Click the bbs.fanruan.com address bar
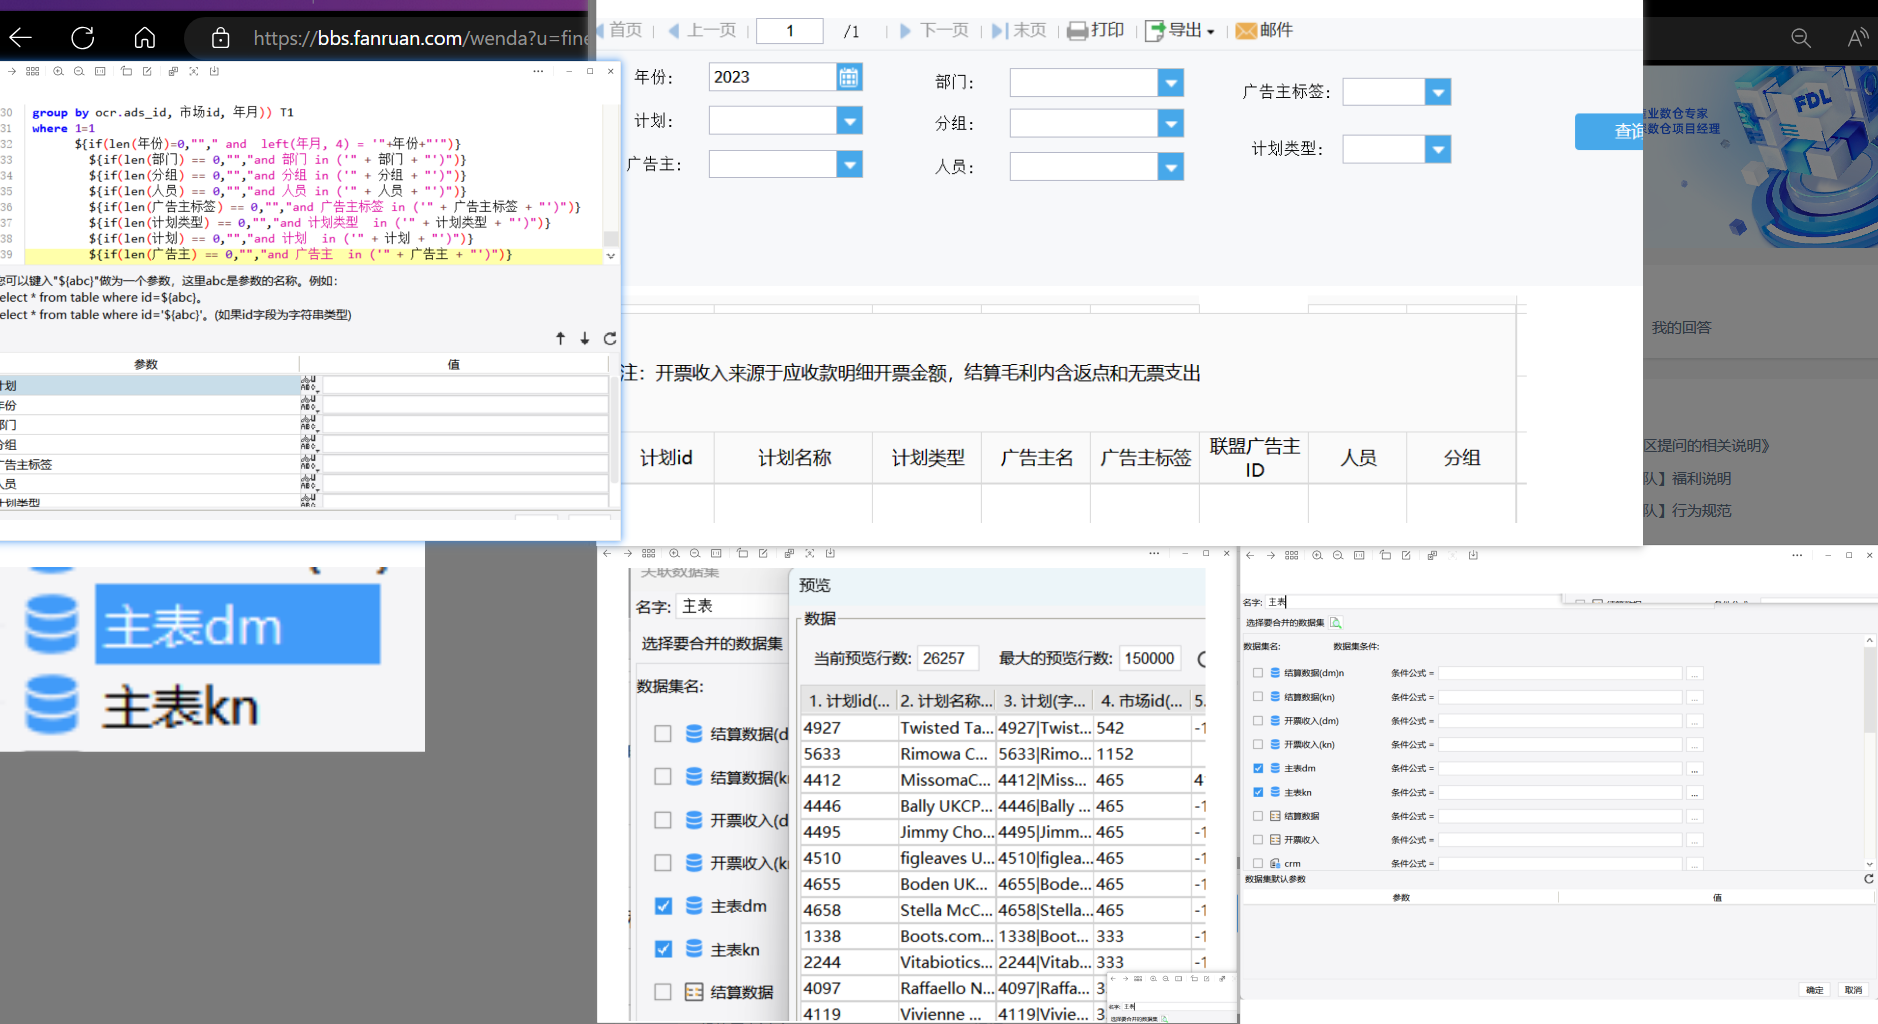The height and width of the screenshot is (1024, 1878). pos(420,38)
